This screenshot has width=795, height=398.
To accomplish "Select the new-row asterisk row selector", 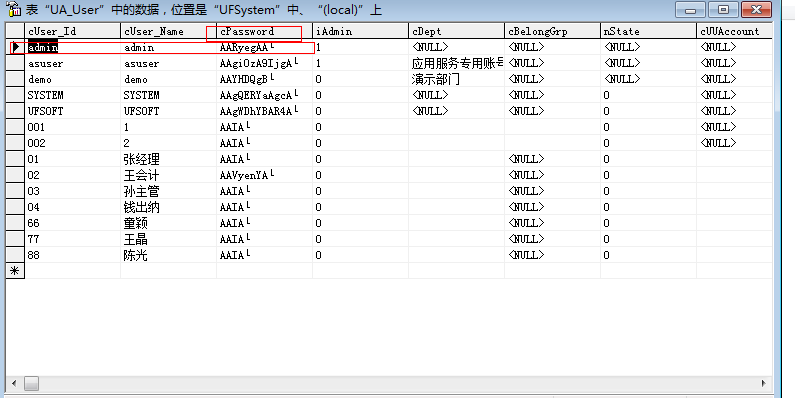I will pyautogui.click(x=15, y=271).
